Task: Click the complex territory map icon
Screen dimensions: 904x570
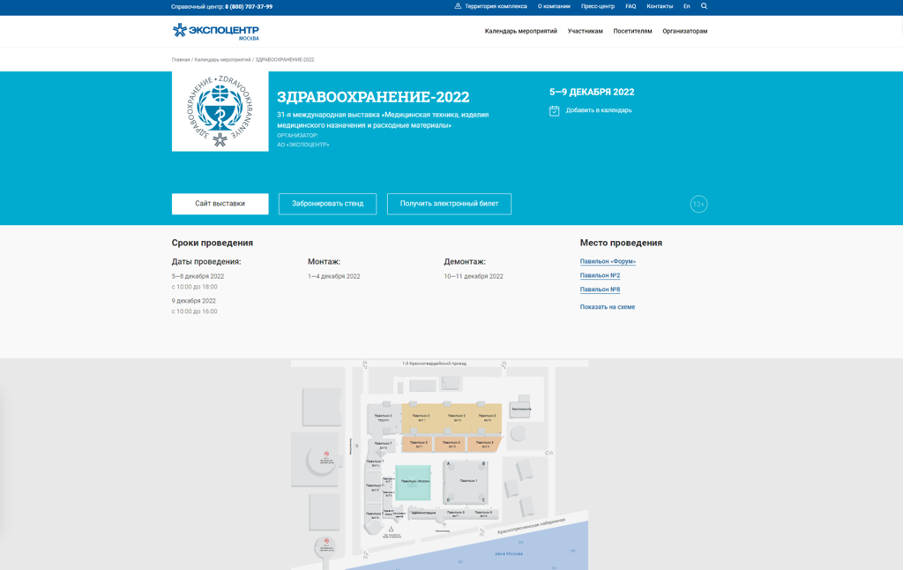Action: pyautogui.click(x=458, y=6)
